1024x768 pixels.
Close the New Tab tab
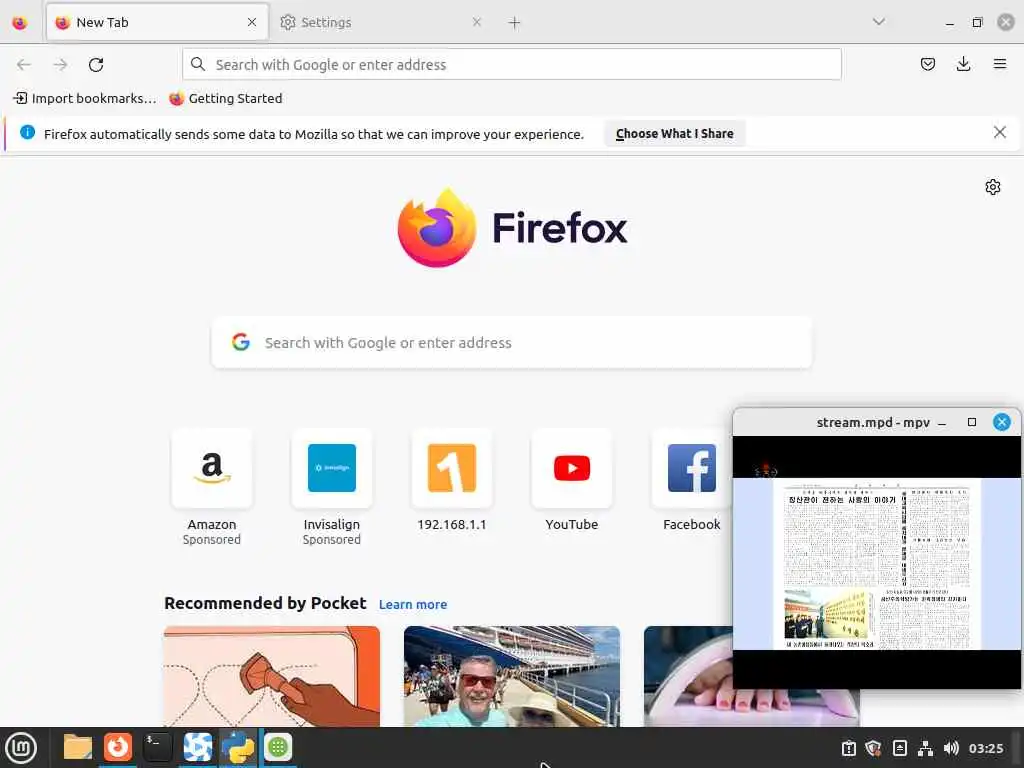252,22
